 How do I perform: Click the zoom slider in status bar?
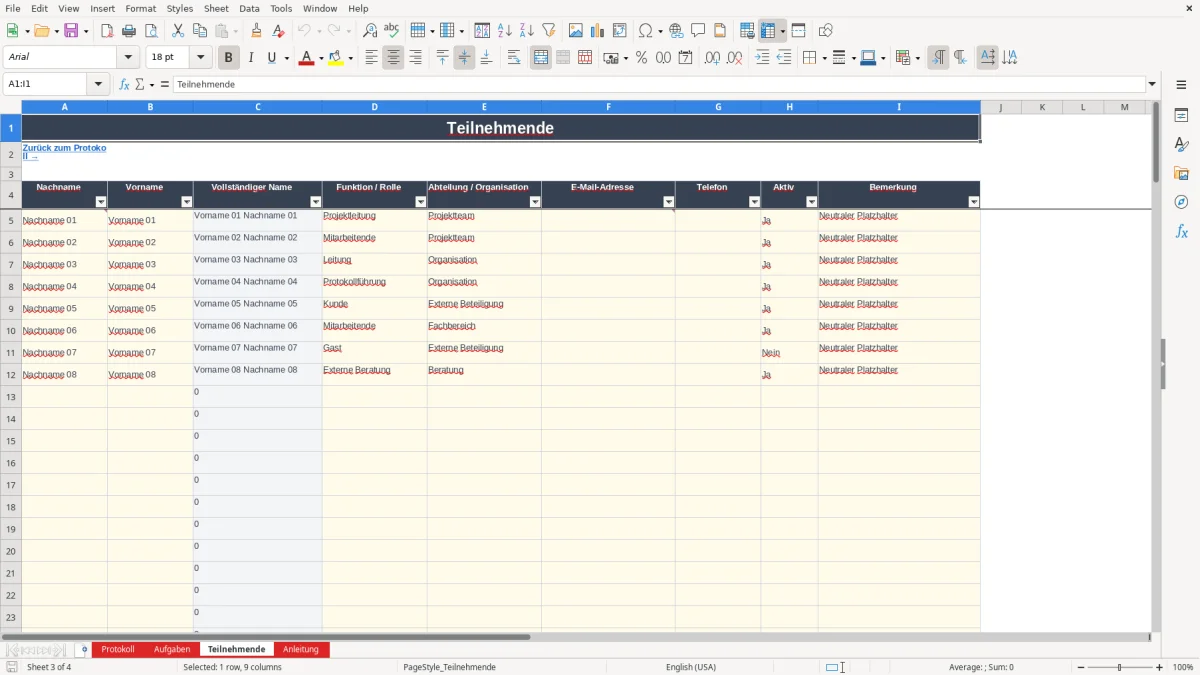pyautogui.click(x=1119, y=667)
